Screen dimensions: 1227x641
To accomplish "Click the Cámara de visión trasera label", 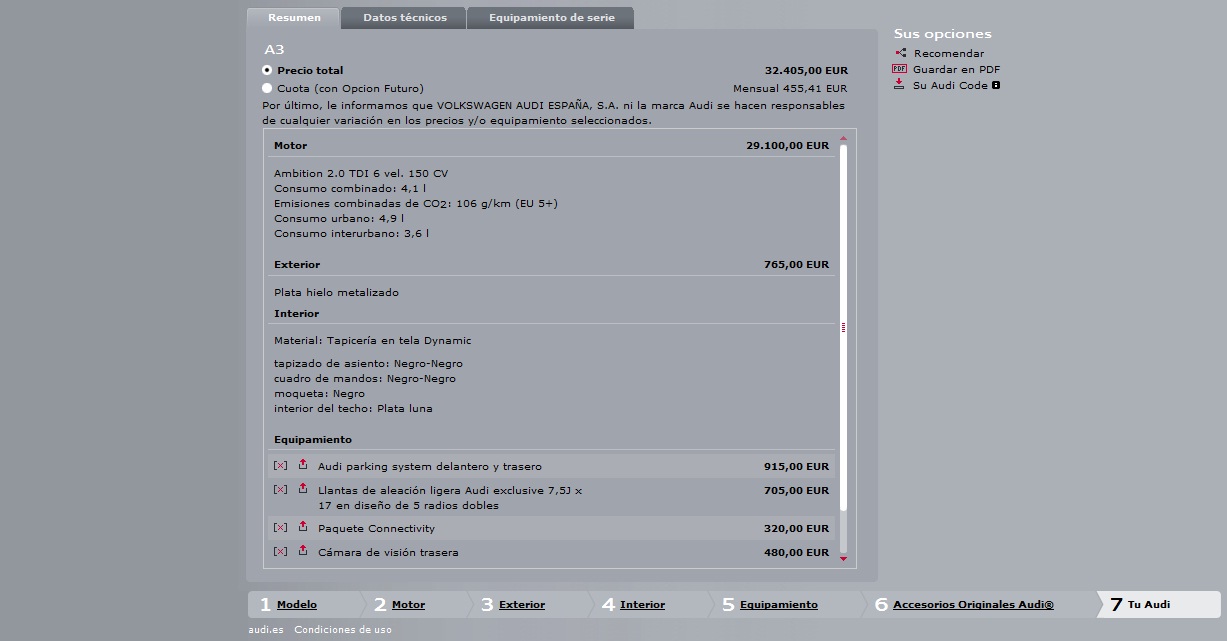I will (x=388, y=552).
